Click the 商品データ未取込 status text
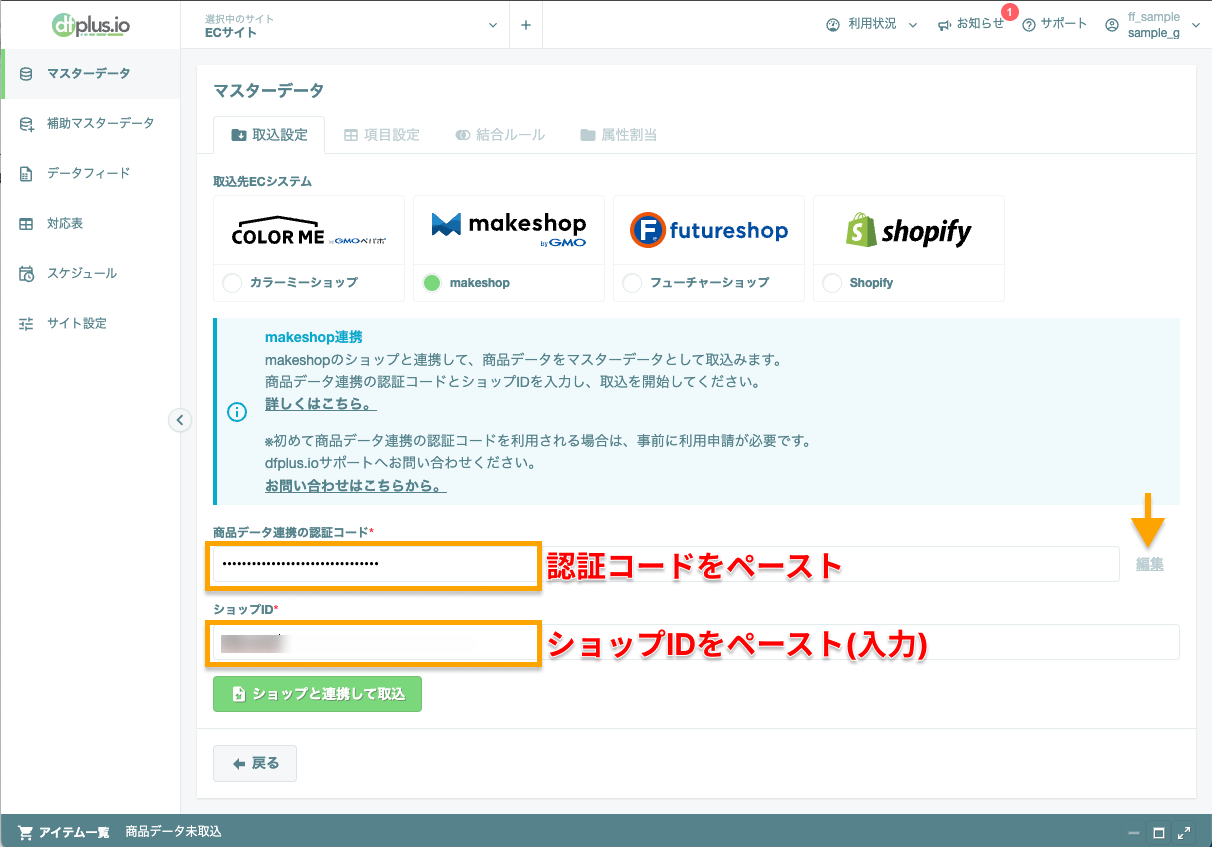Screen dimensions: 1212x847 click(173, 832)
